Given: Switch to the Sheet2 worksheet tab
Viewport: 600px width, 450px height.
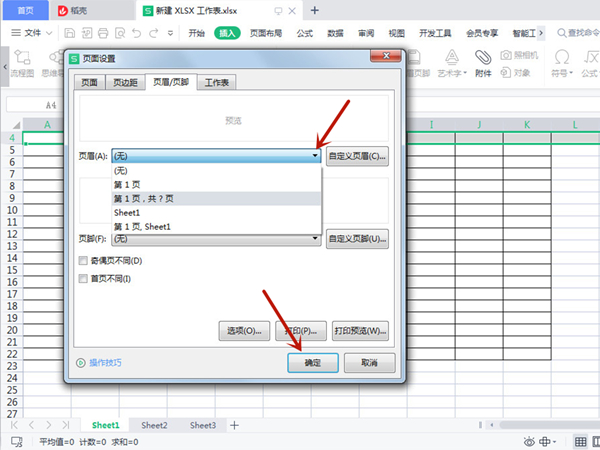Looking at the screenshot, I should click(154, 425).
